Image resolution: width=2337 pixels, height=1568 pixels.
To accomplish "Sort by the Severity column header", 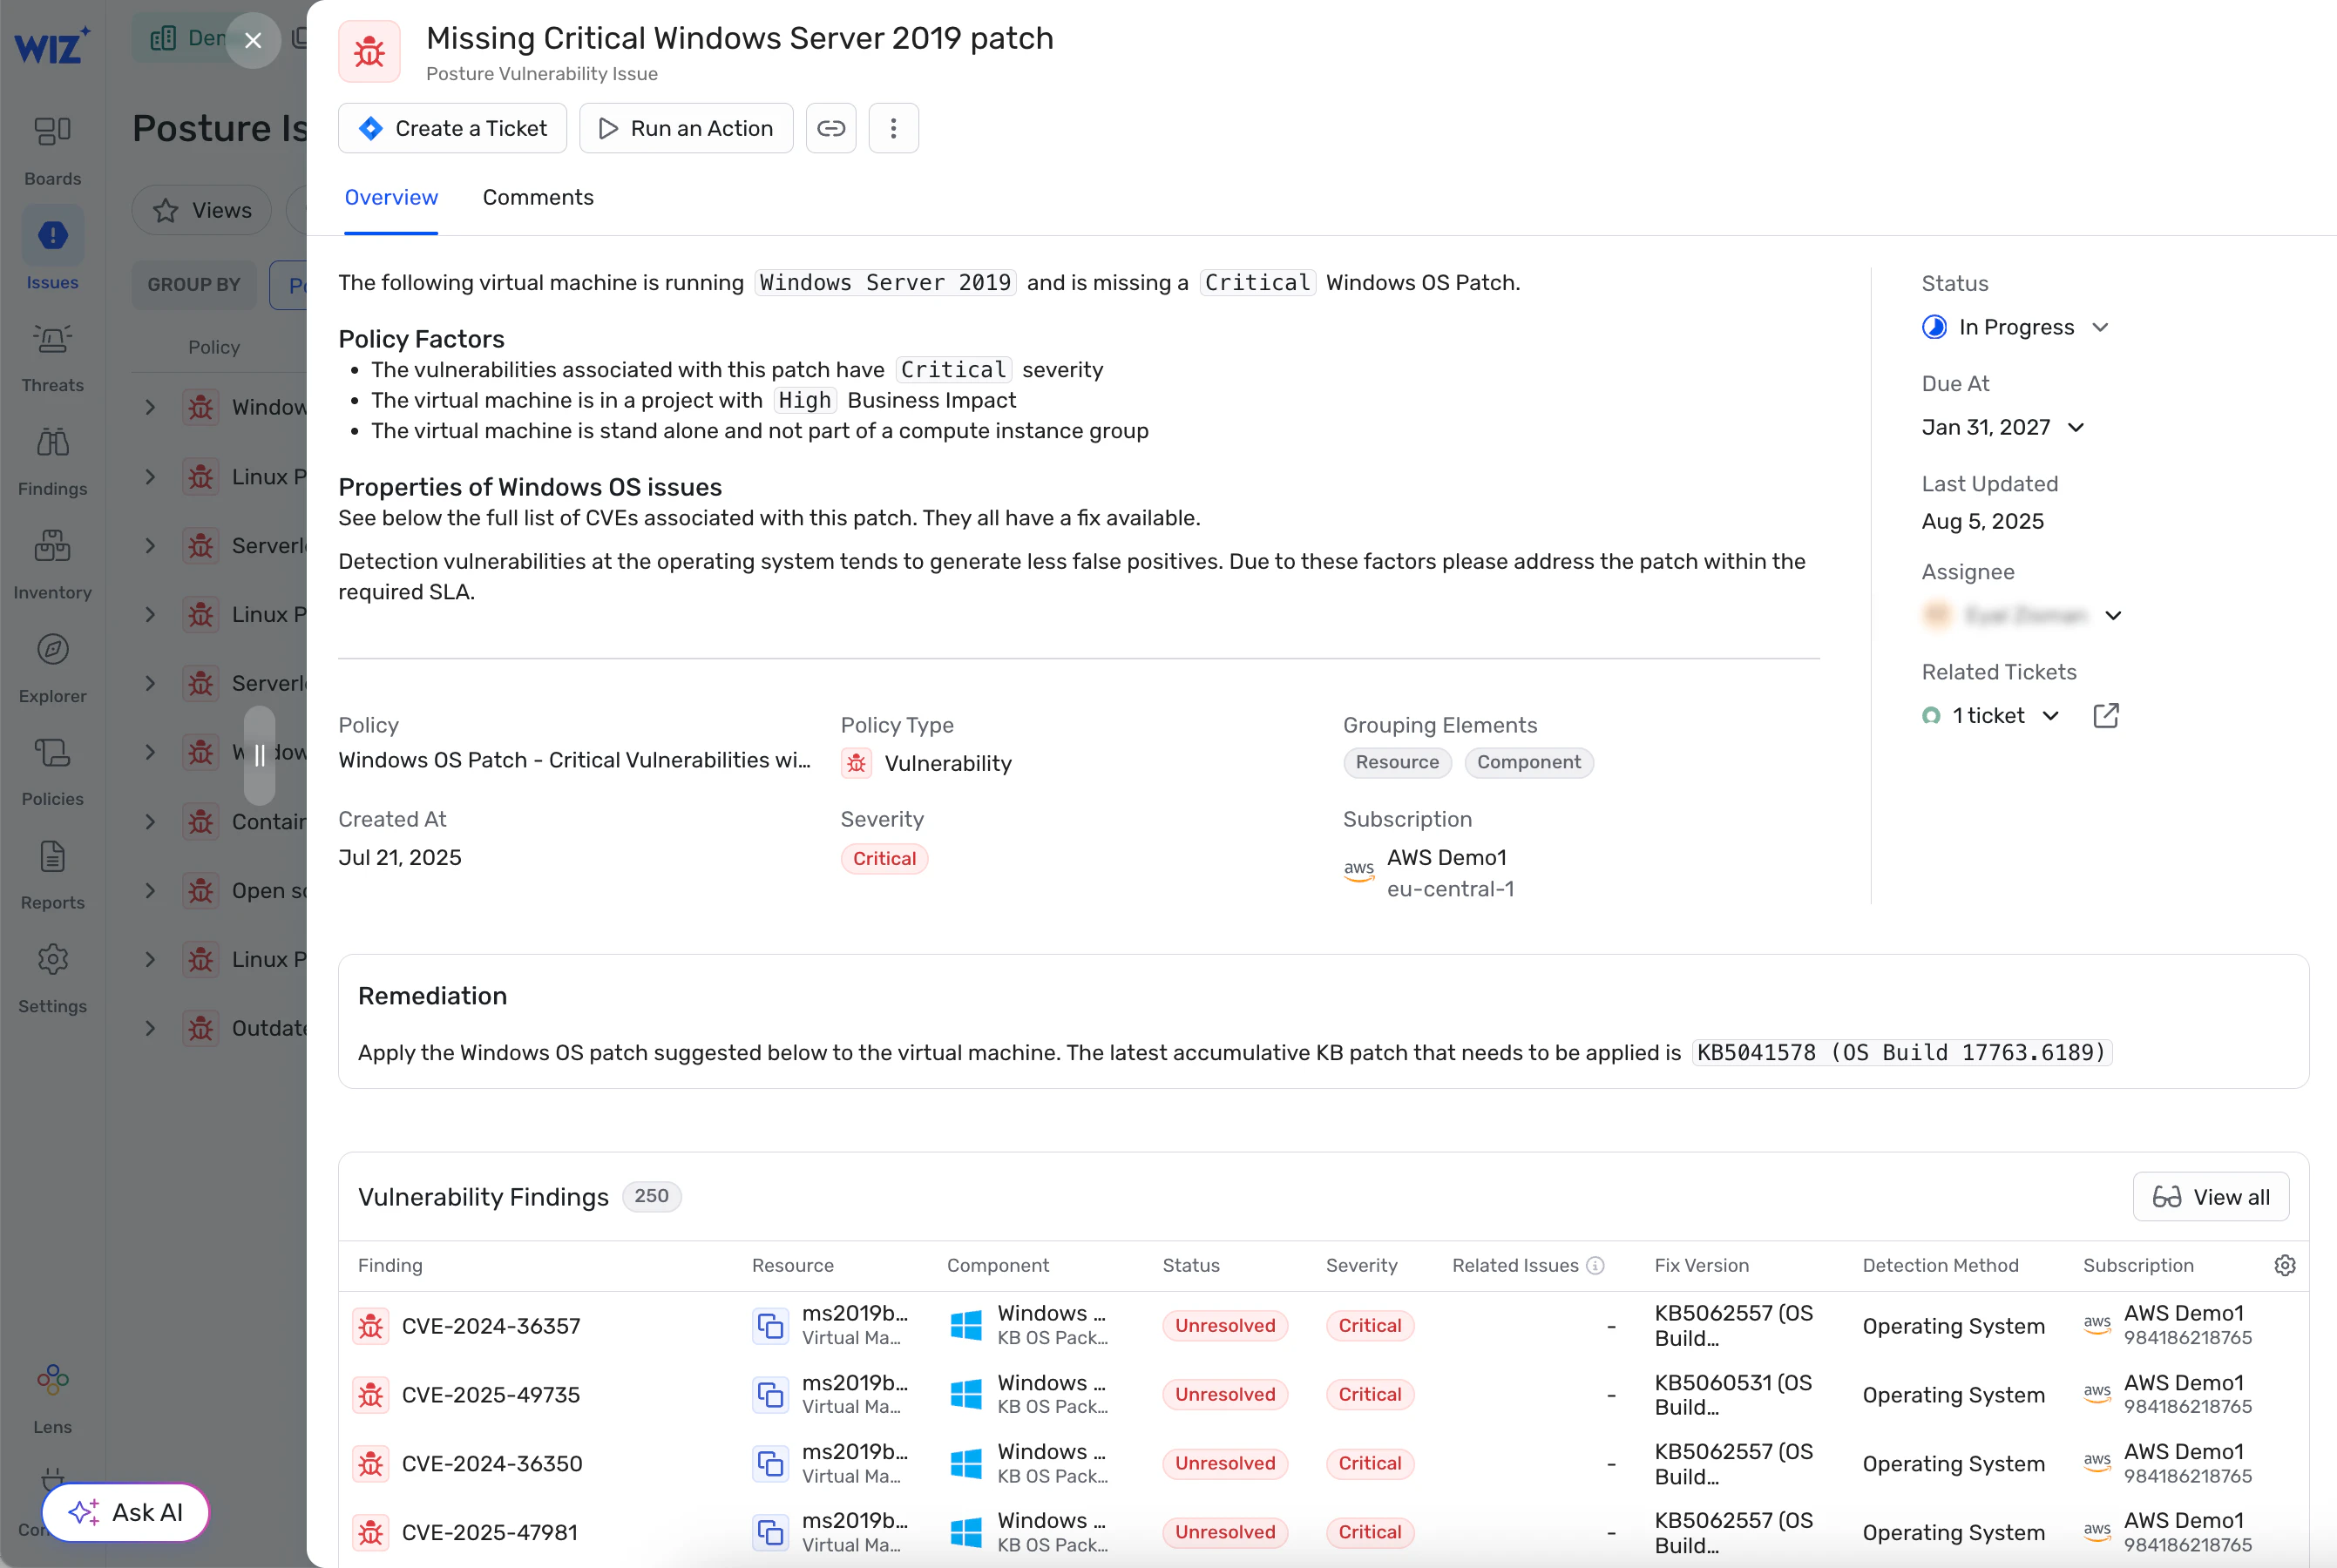I will (1361, 1265).
